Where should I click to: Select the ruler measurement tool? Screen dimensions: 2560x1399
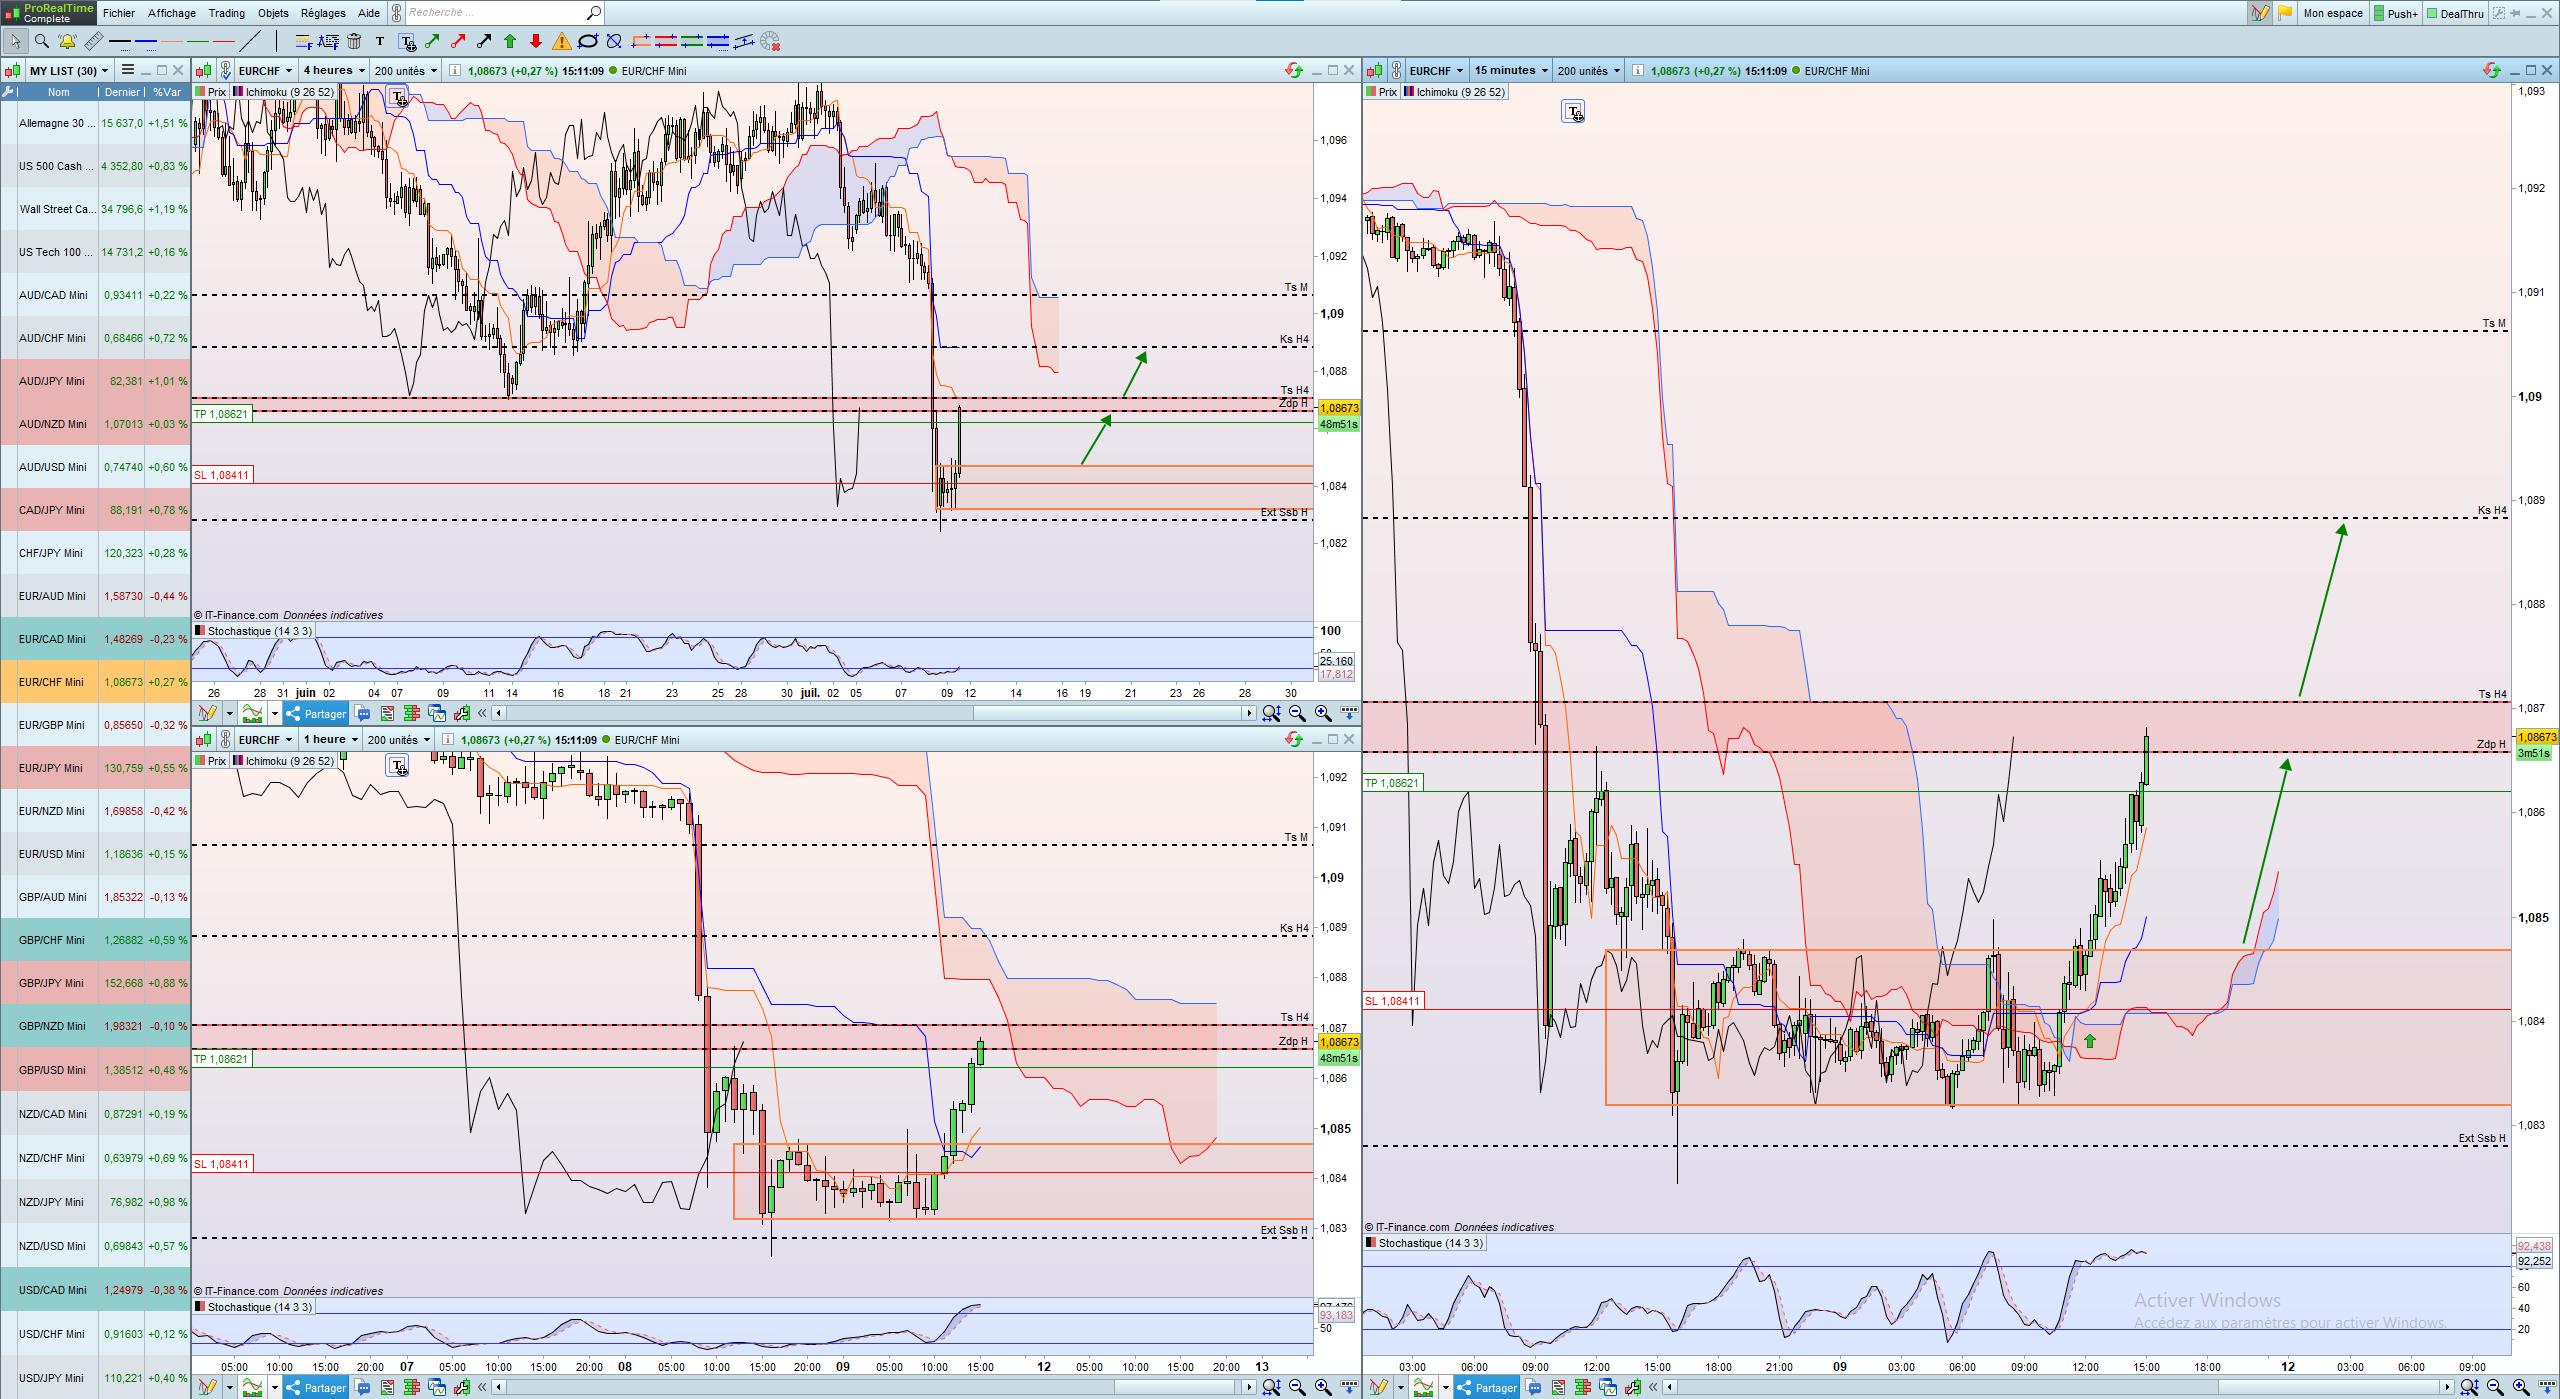coord(93,41)
